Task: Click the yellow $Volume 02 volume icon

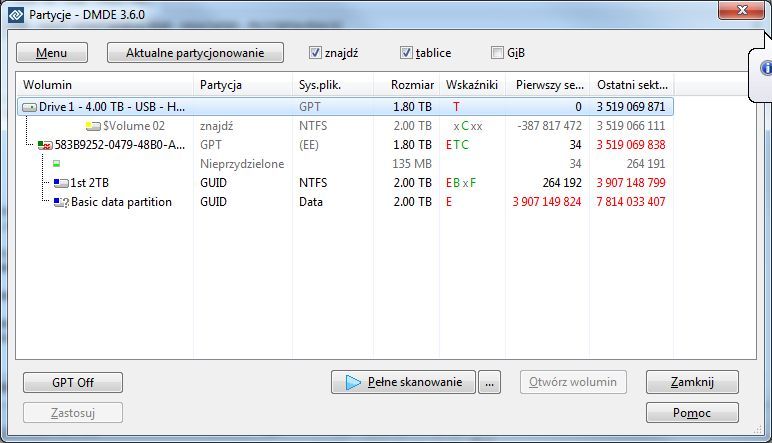Action: (93, 126)
